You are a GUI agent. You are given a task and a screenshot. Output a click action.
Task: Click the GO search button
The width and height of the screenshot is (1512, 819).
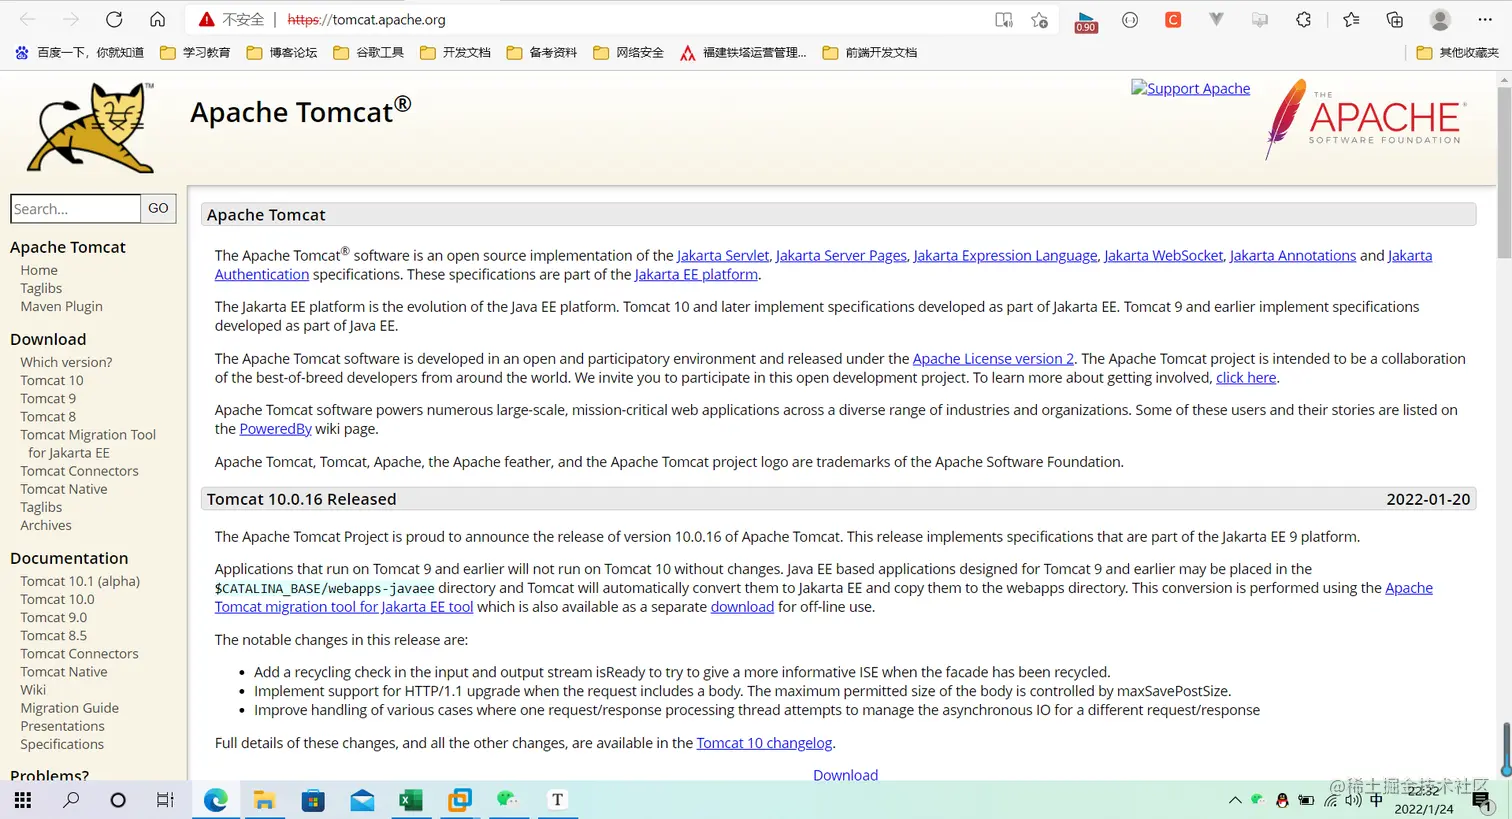[x=158, y=208]
